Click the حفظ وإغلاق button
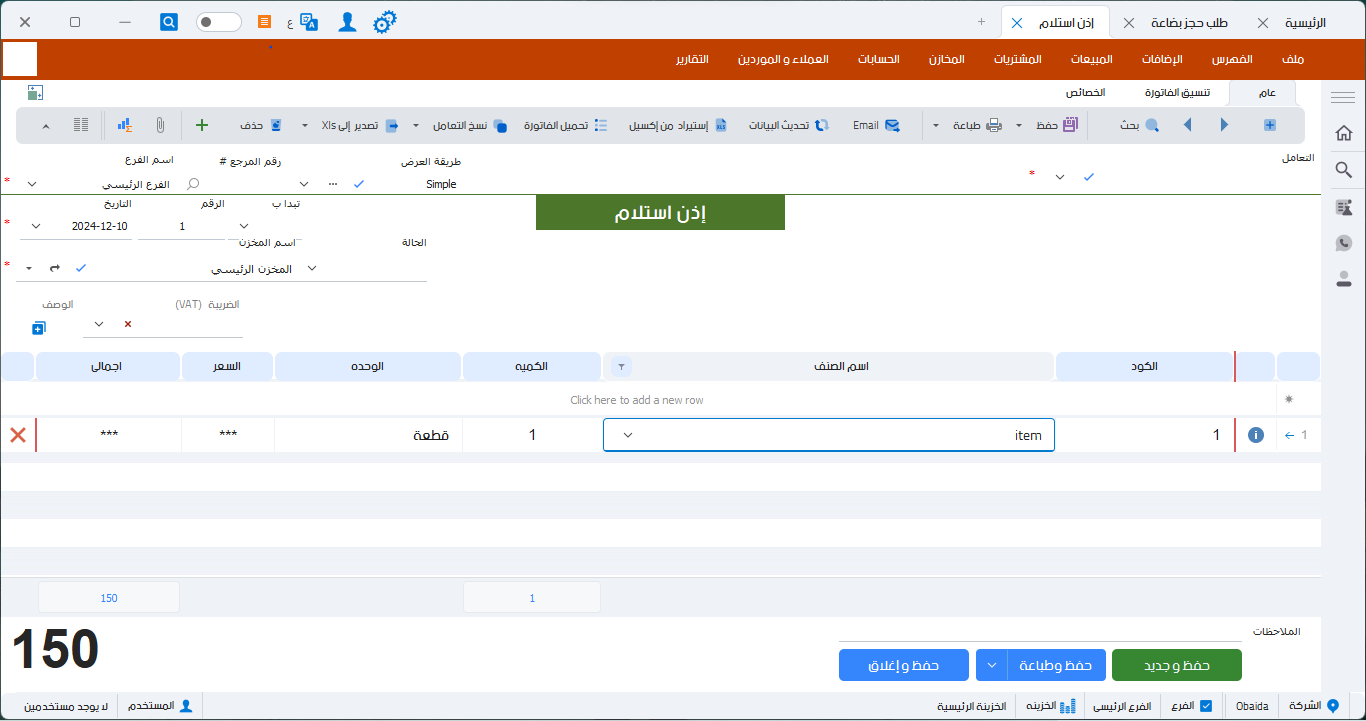The height and width of the screenshot is (721, 1366). [903, 665]
